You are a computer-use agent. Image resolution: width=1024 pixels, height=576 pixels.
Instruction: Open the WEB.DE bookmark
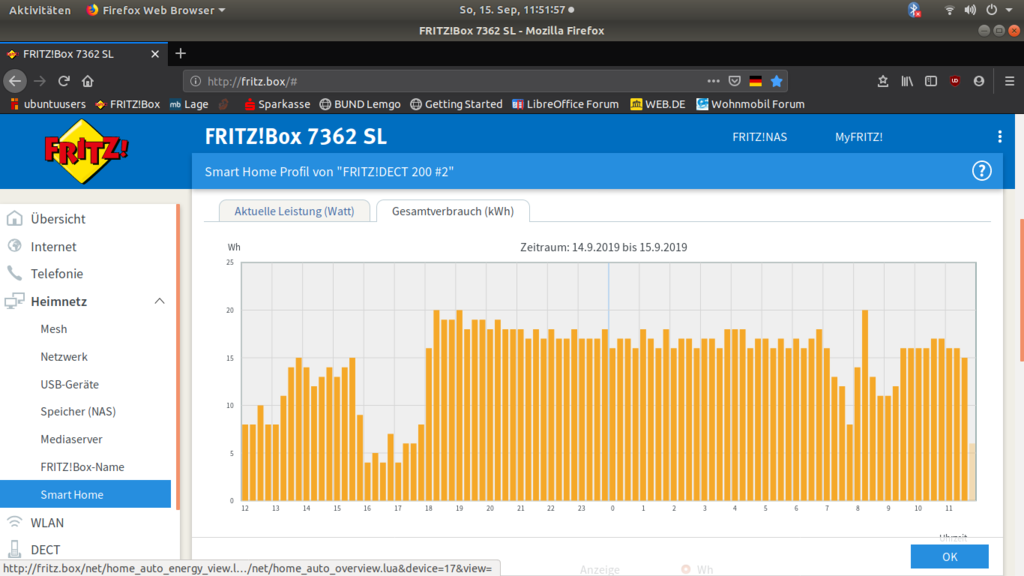[658, 104]
